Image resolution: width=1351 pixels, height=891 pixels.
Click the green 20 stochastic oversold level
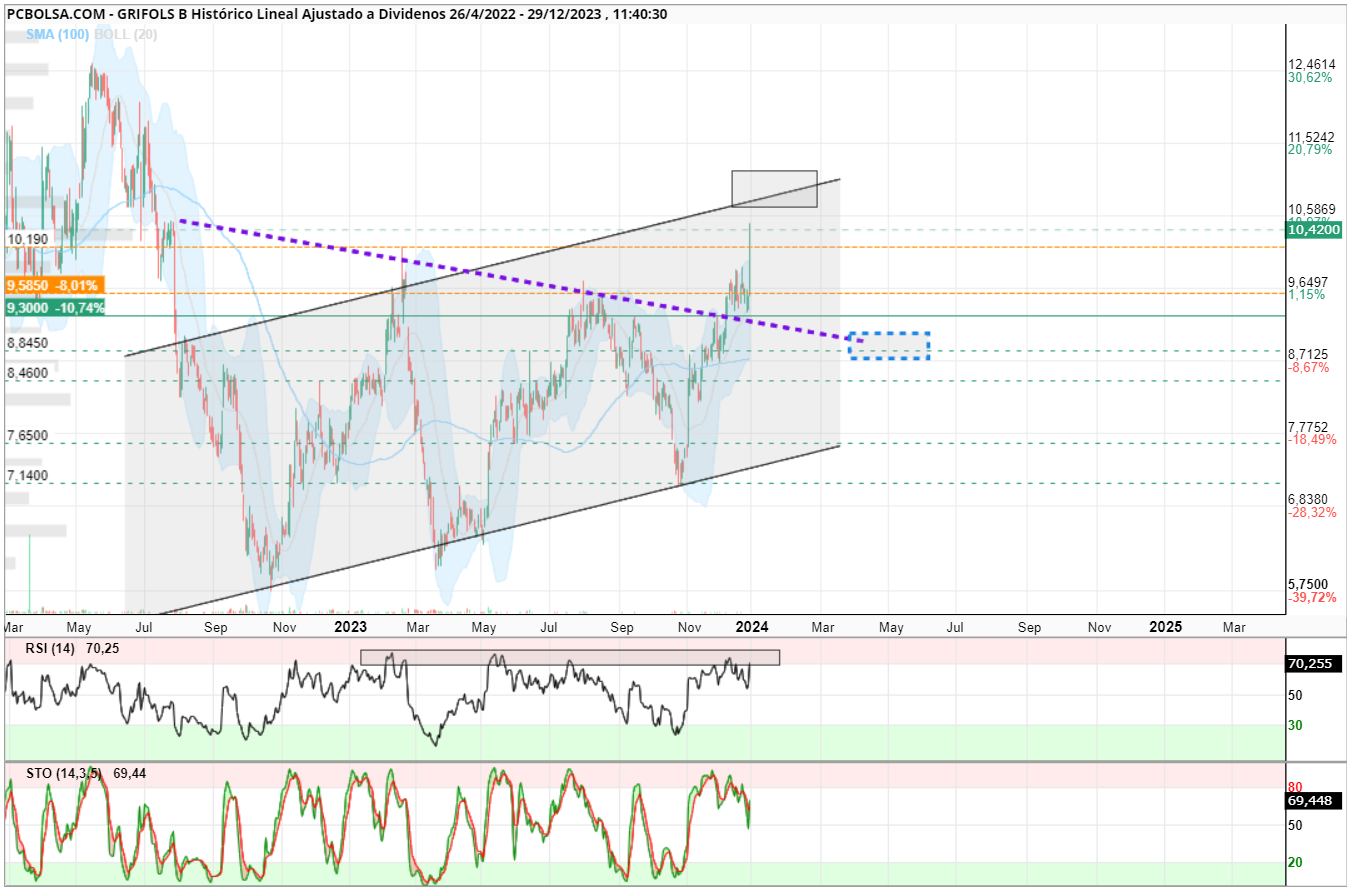click(1294, 862)
